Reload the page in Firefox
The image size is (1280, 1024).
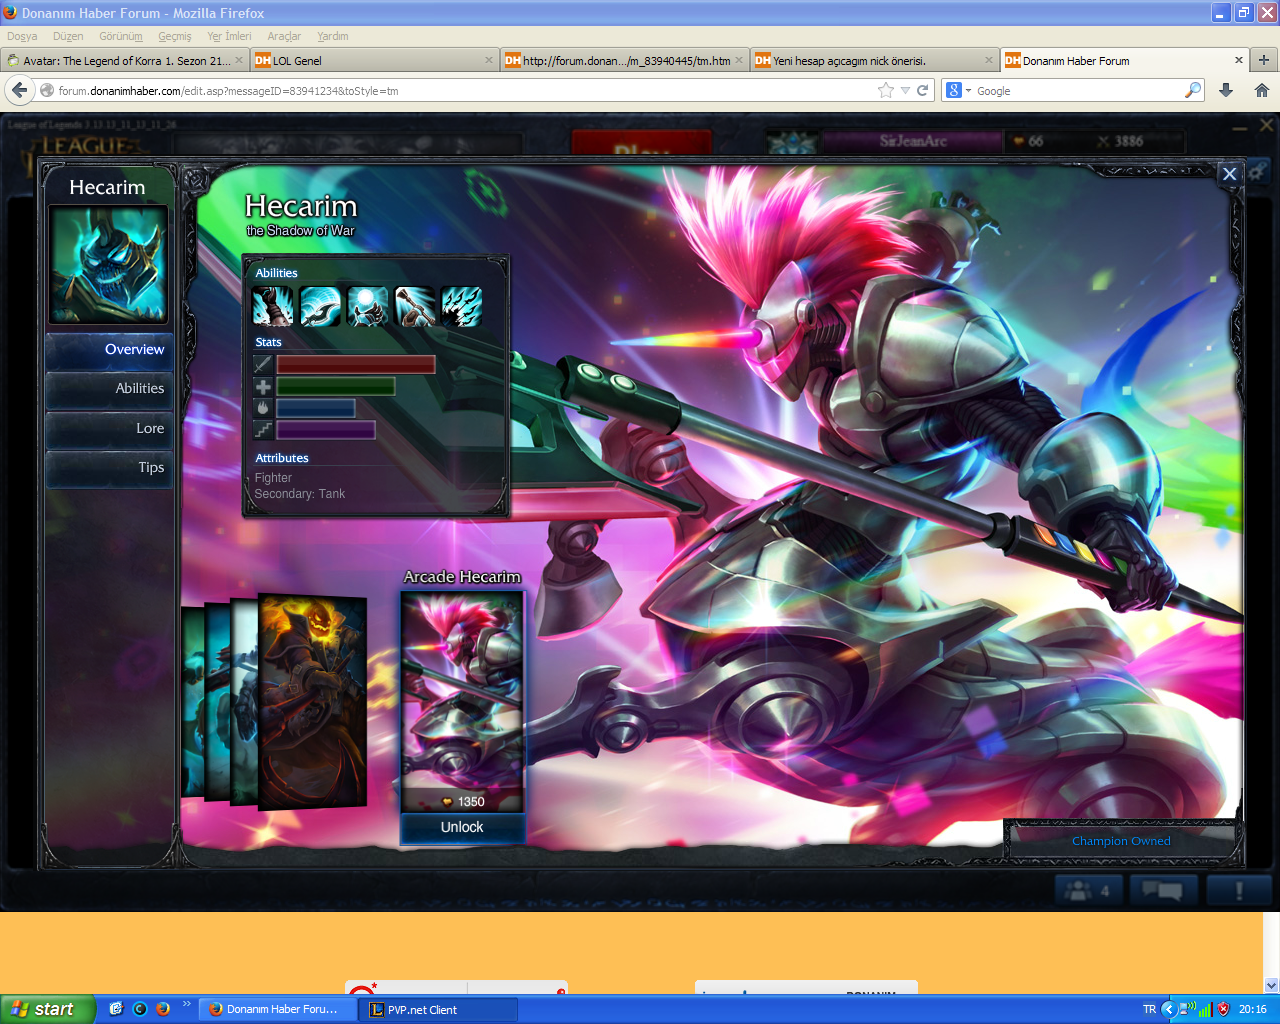coord(922,90)
